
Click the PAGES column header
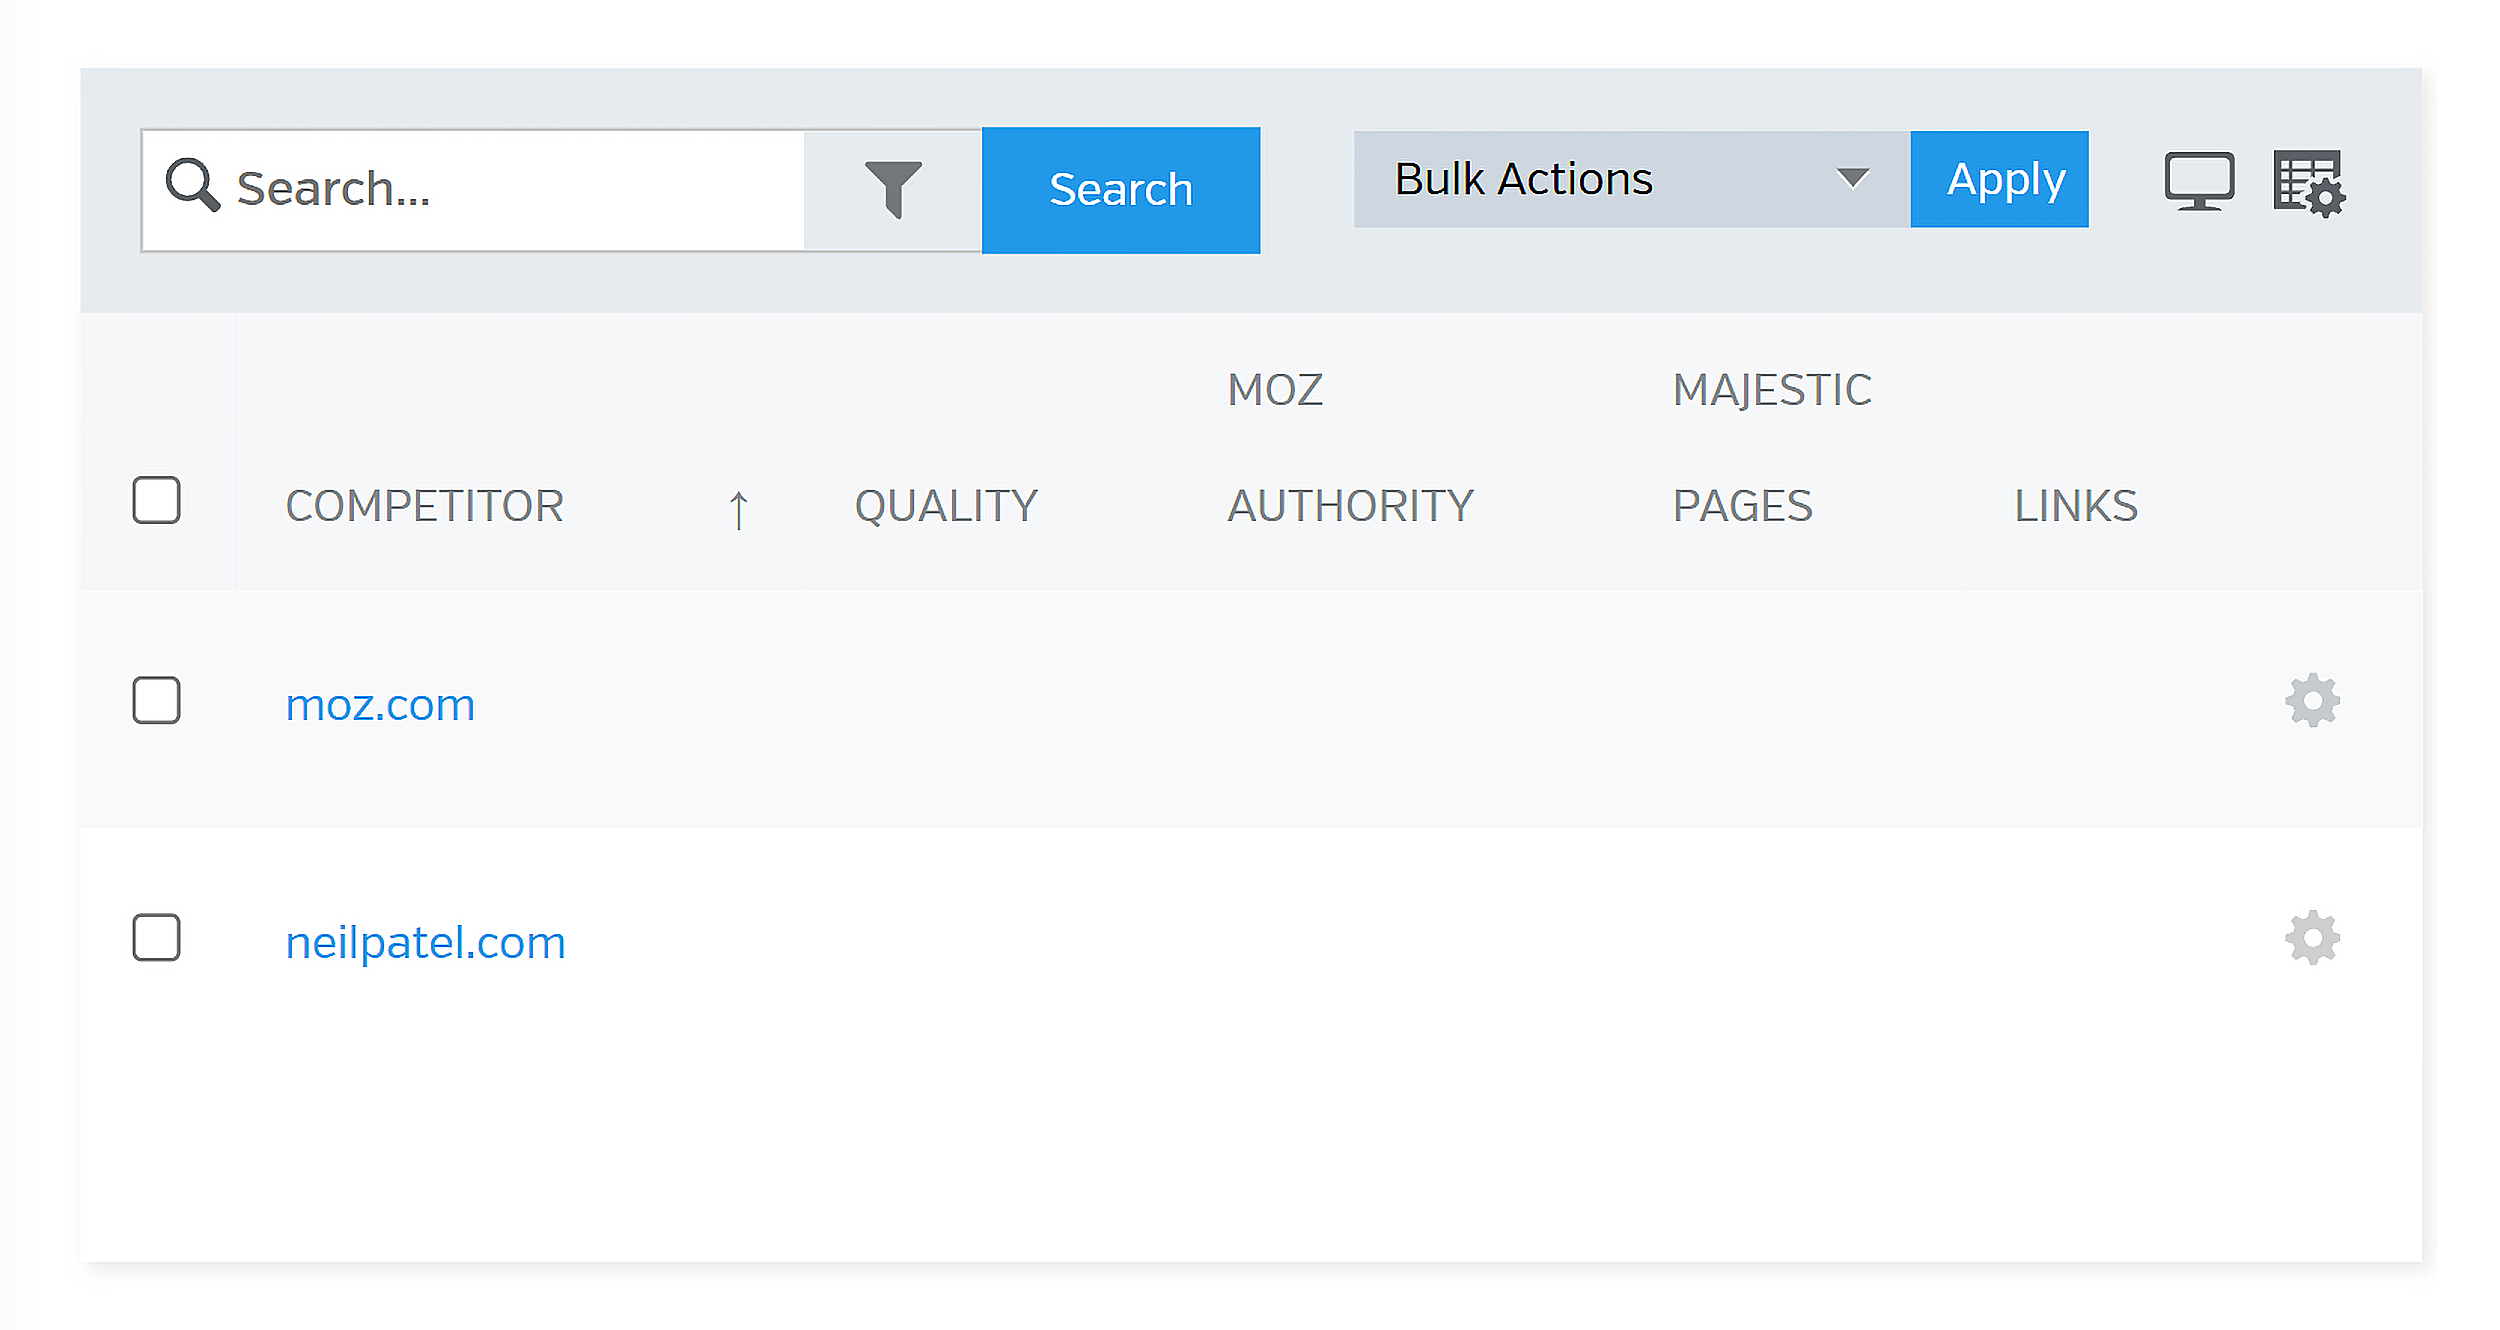[x=1742, y=506]
